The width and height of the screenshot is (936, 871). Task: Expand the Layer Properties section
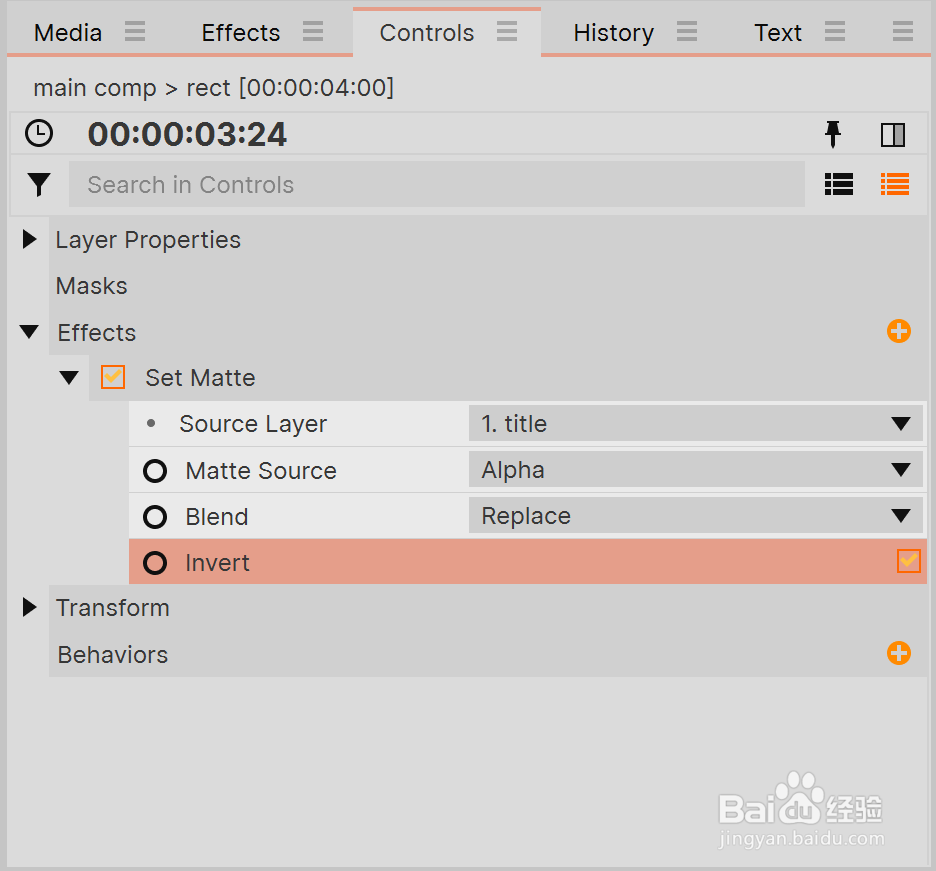29,239
